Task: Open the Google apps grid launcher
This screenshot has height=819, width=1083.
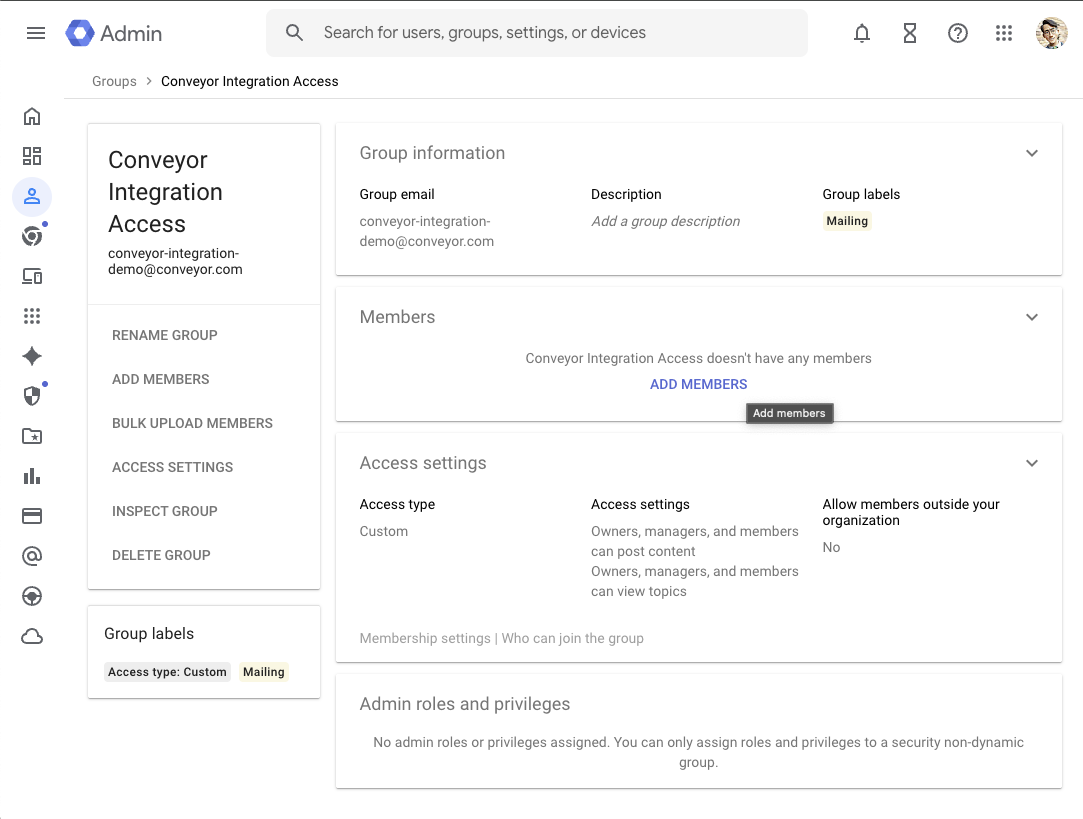Action: tap(1004, 33)
